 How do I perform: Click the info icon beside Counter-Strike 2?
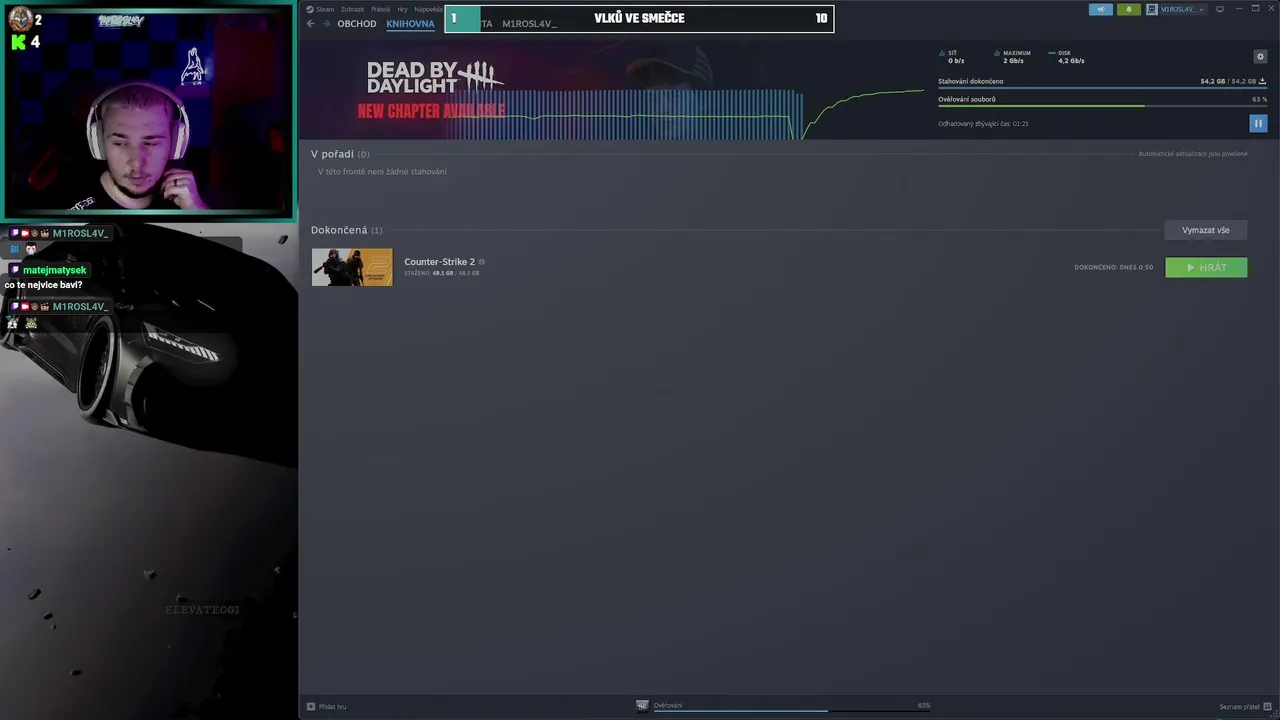click(x=482, y=262)
